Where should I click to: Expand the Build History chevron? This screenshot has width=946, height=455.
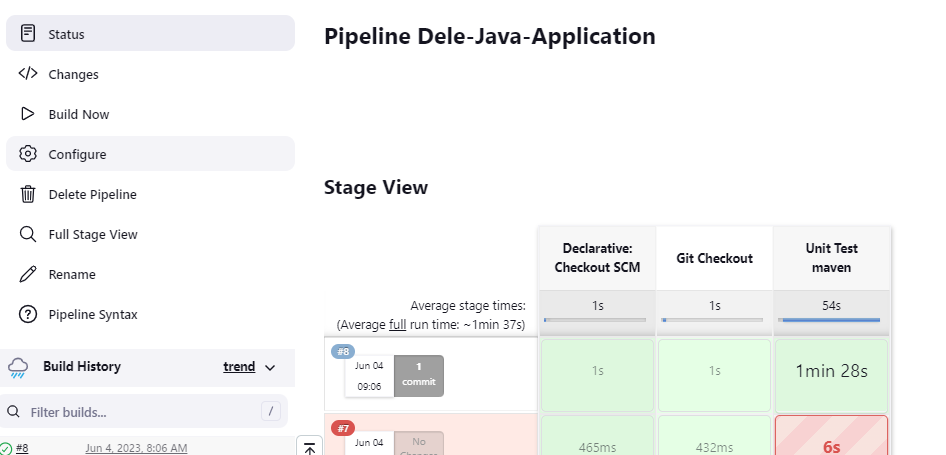click(270, 368)
